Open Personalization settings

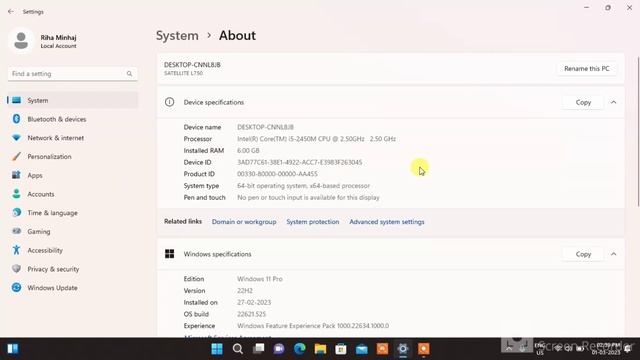[x=73, y=157]
